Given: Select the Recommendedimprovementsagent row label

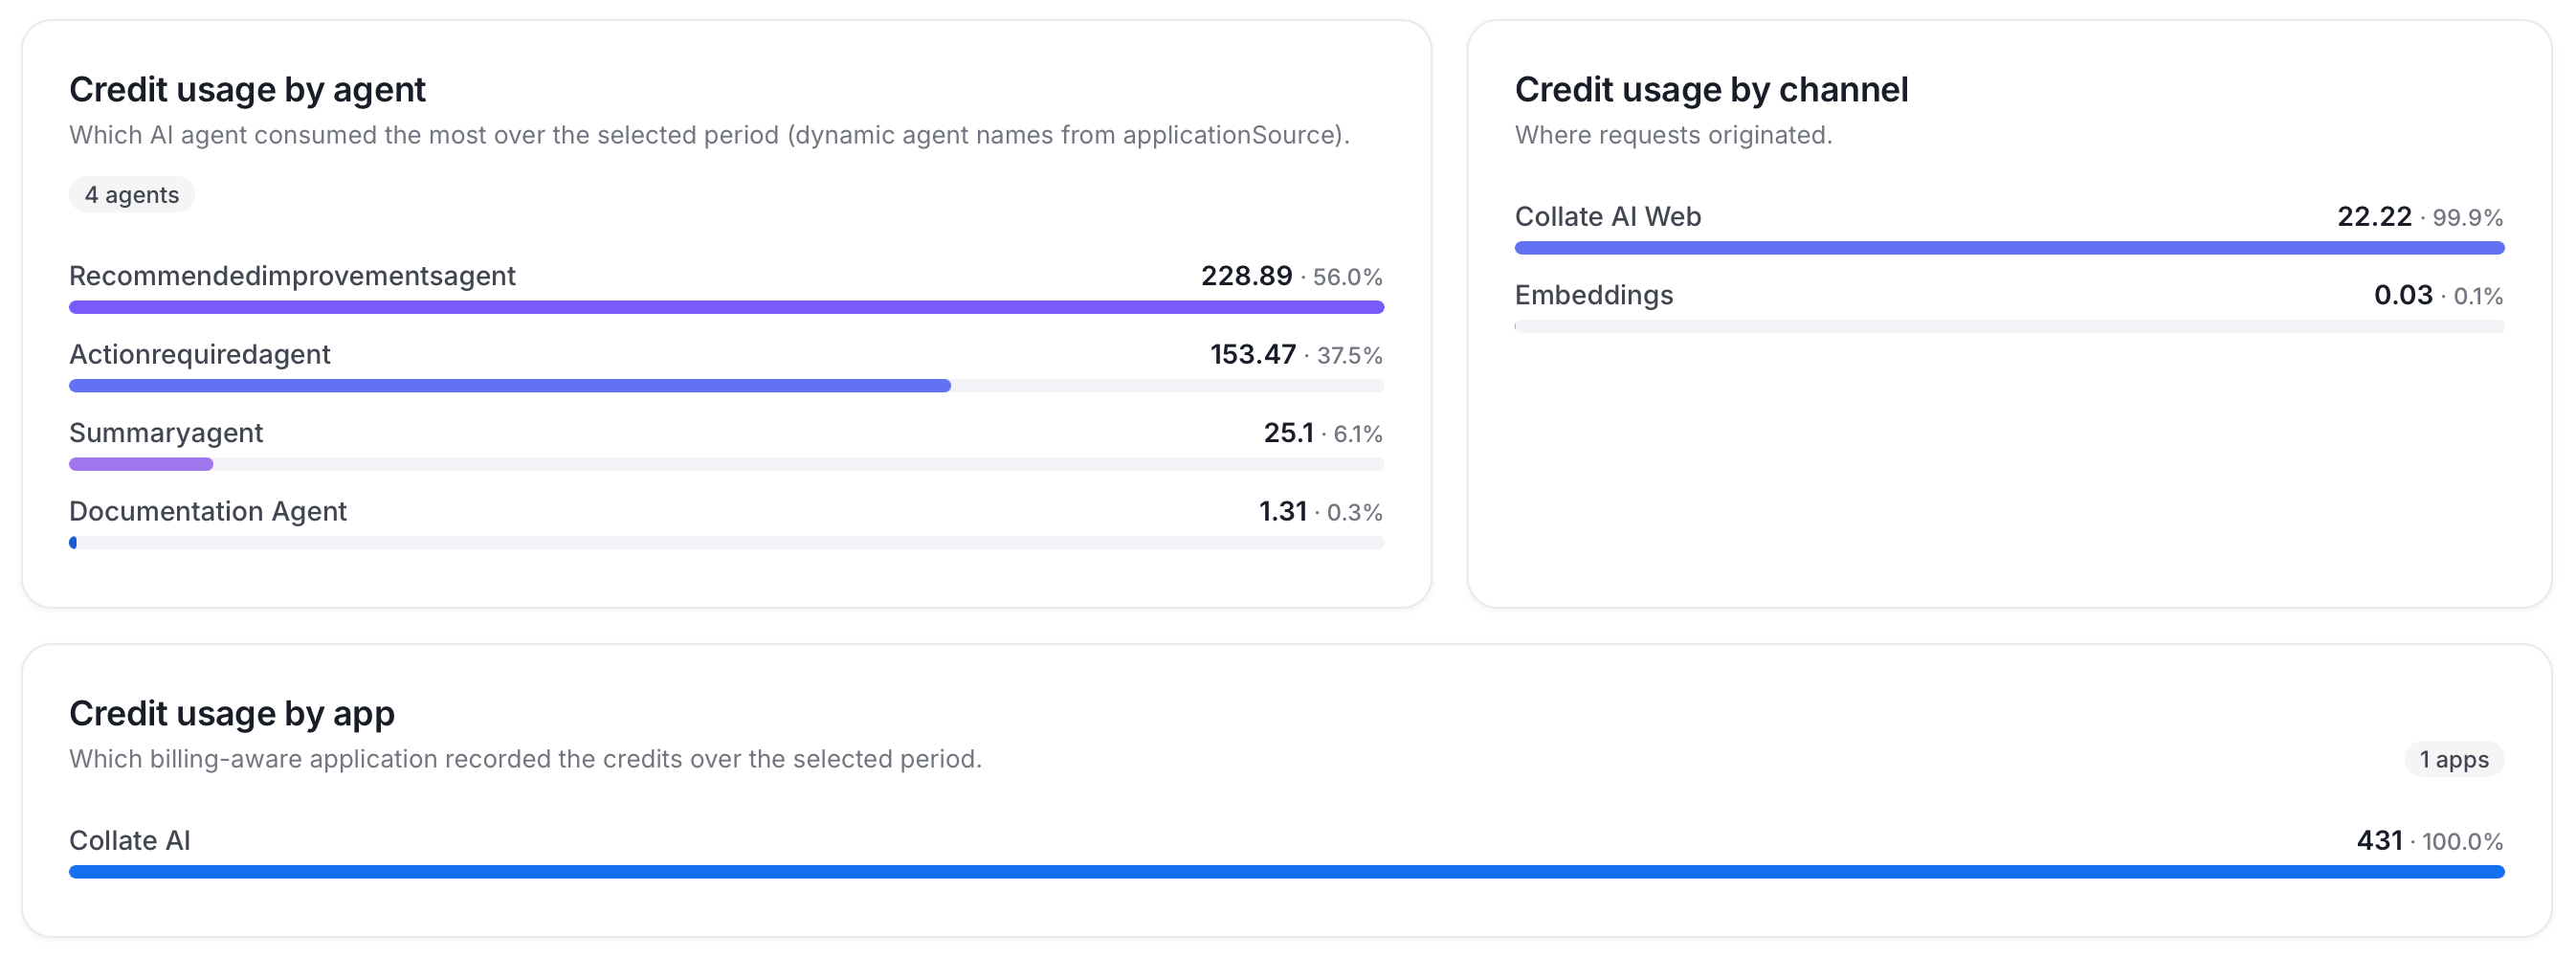Looking at the screenshot, I should pos(292,276).
